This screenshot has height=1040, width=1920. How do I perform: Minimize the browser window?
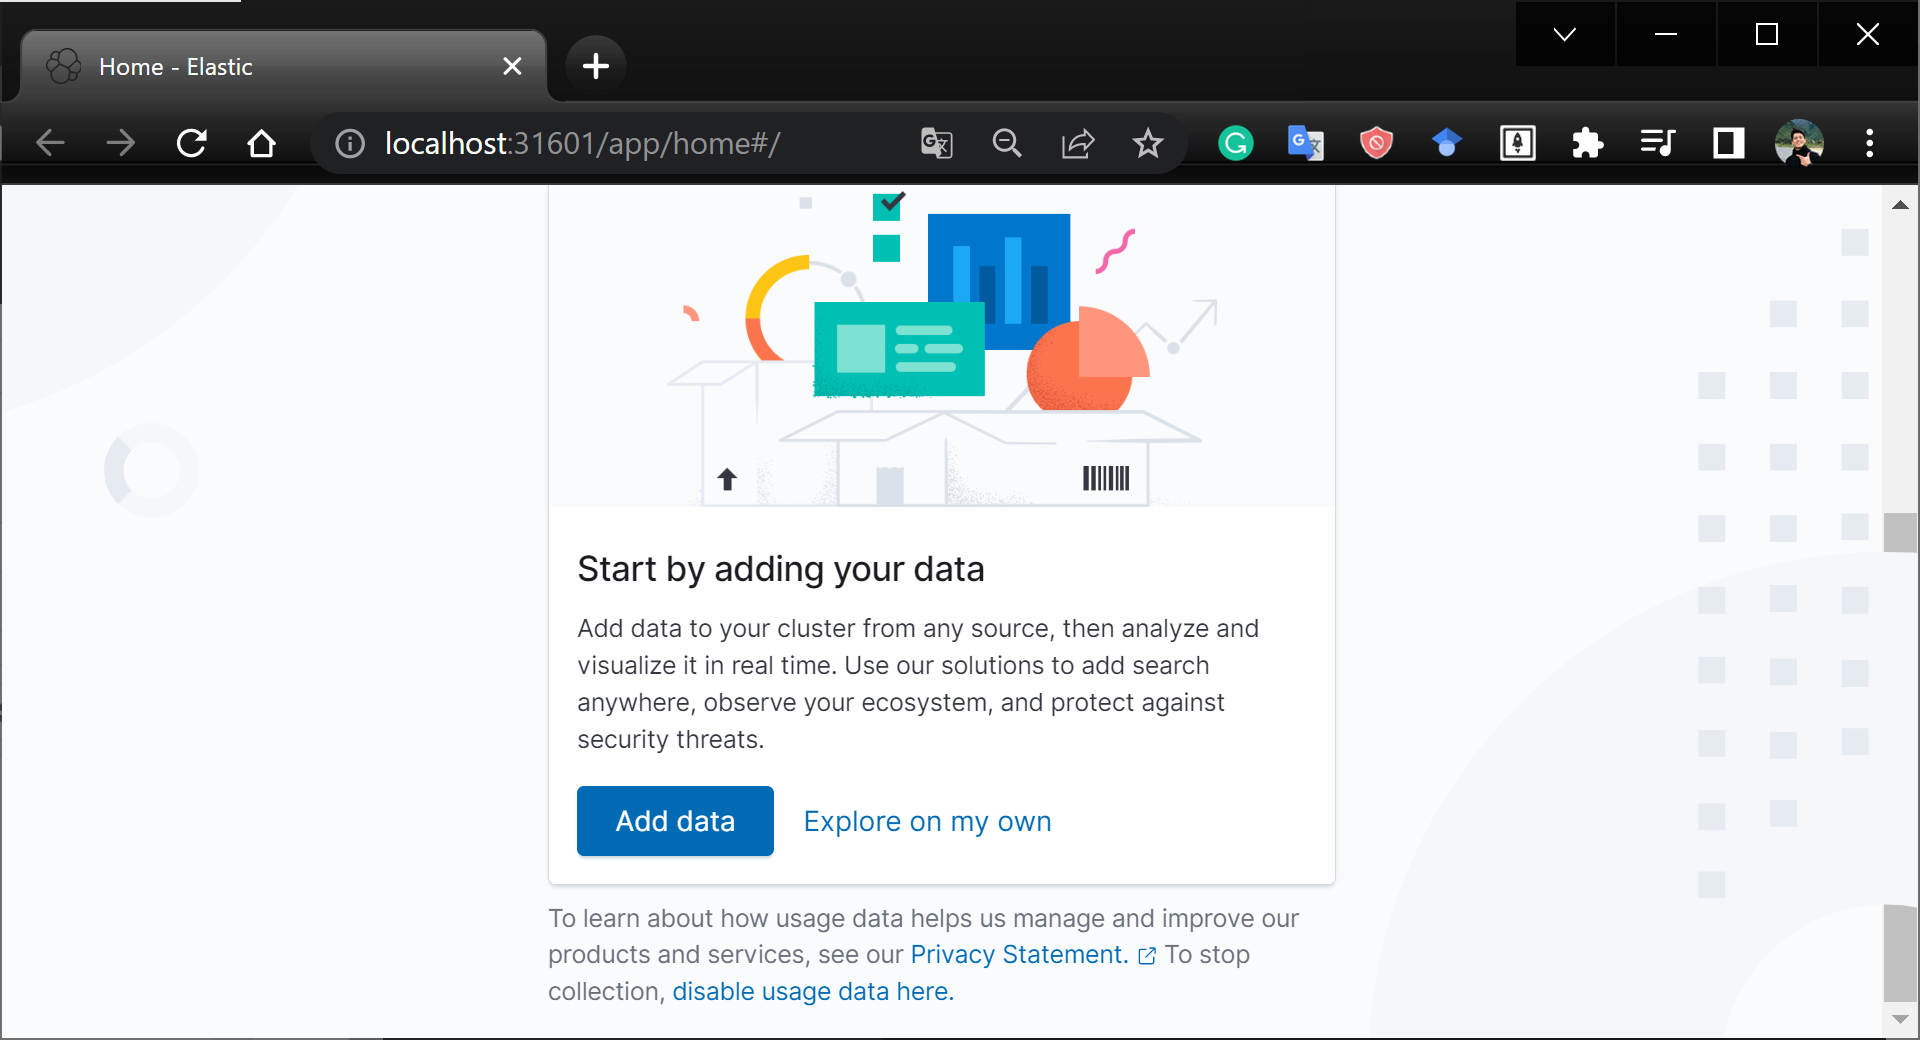coord(1666,34)
